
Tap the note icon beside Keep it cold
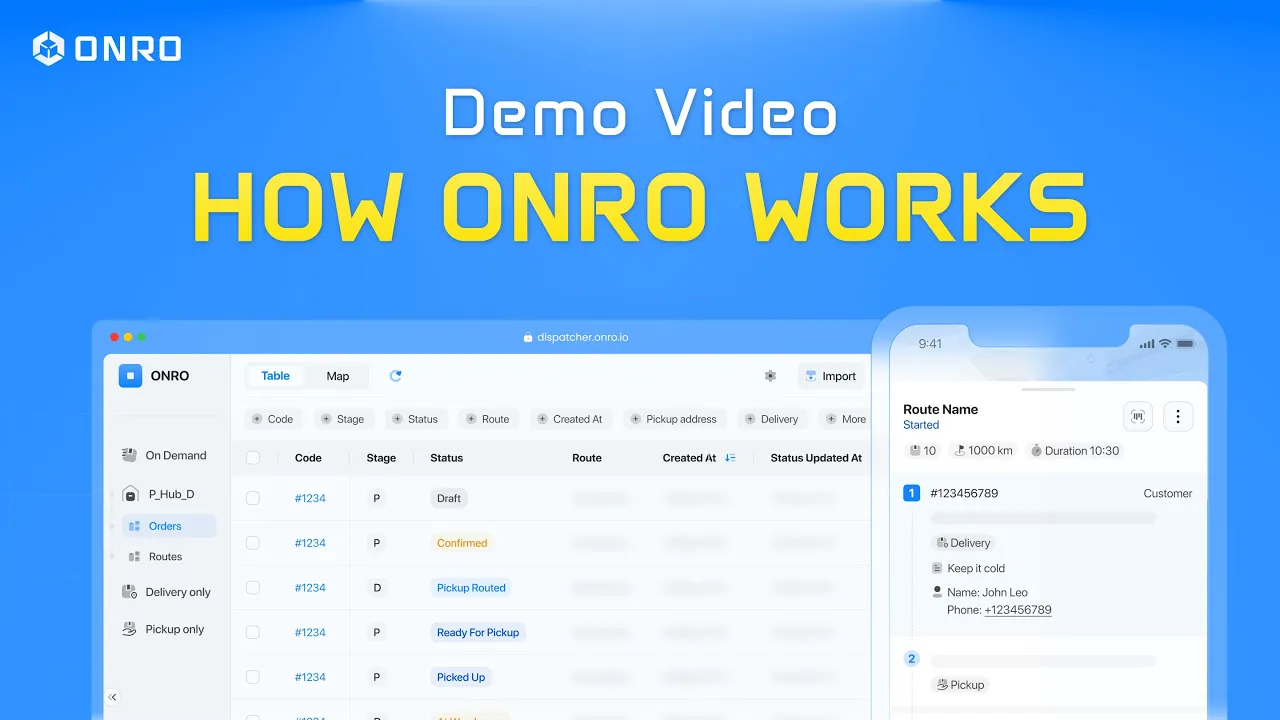pos(937,568)
